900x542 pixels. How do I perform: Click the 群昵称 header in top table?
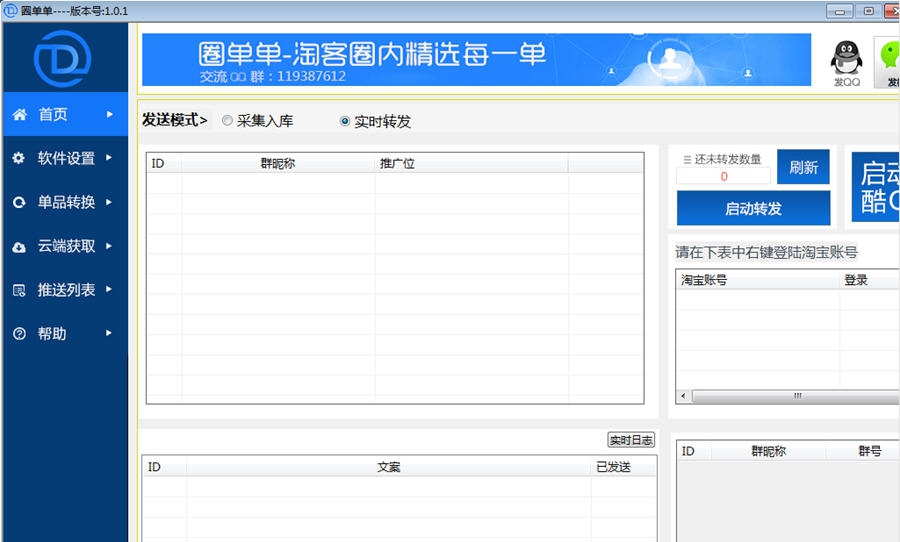(278, 164)
